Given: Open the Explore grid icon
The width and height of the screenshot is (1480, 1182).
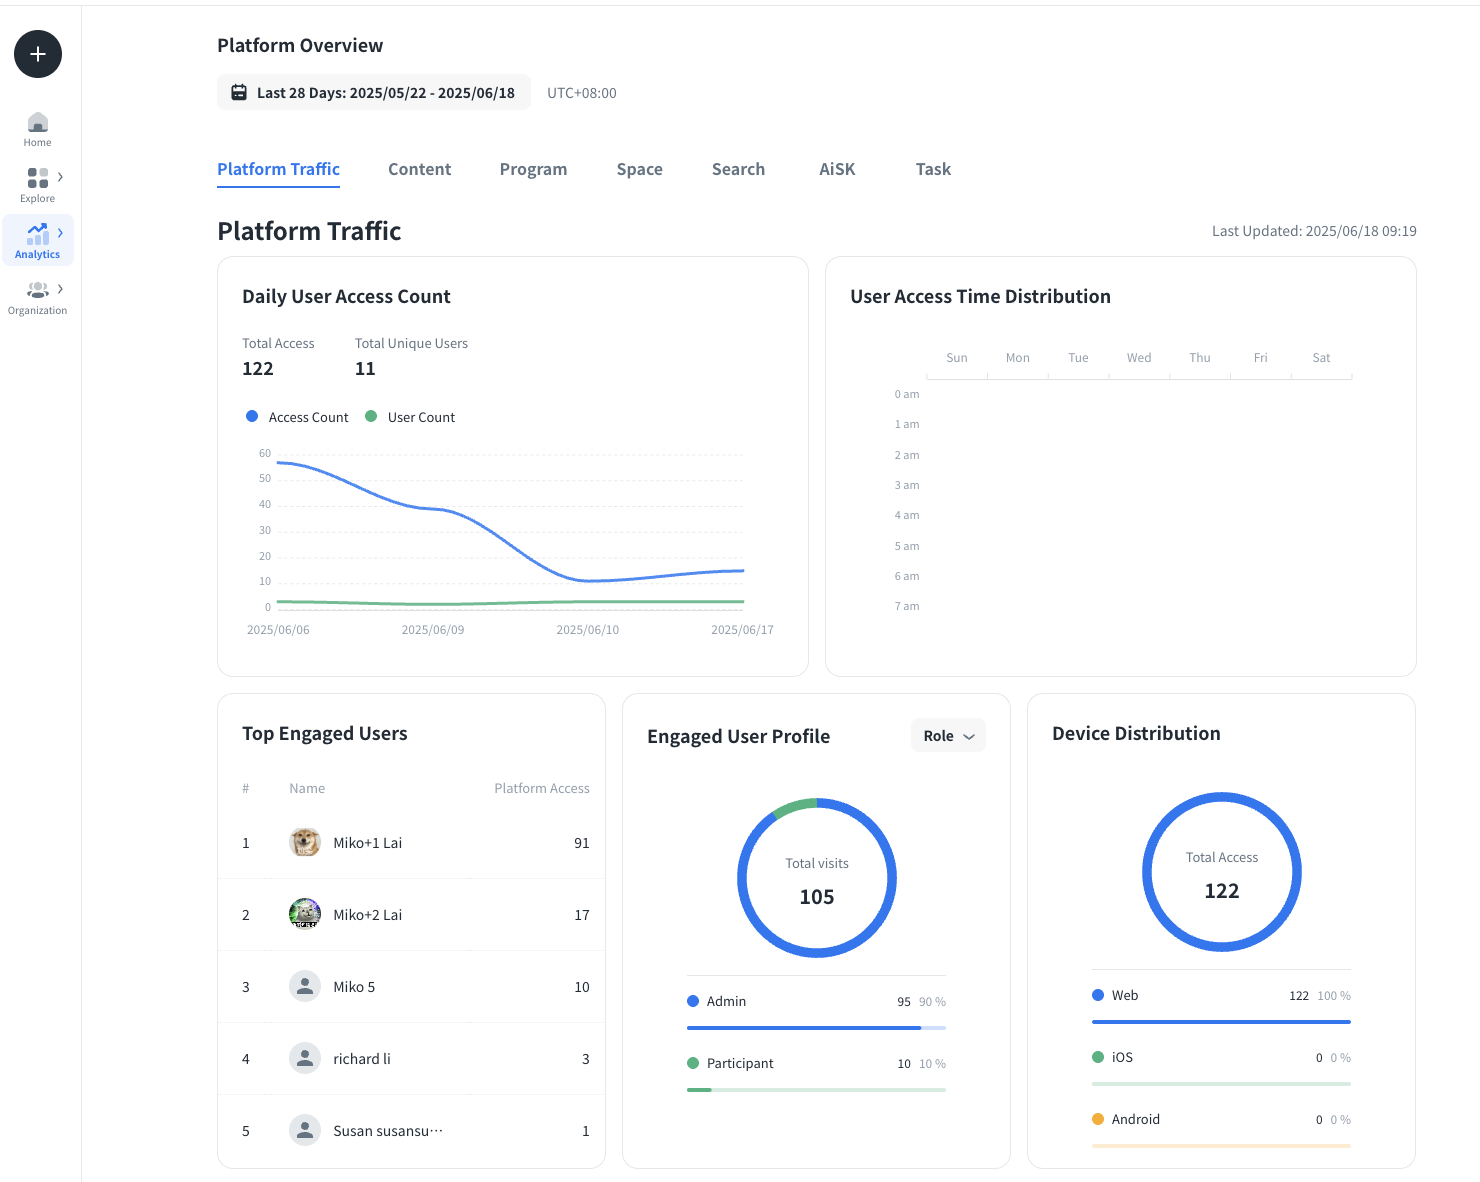Looking at the screenshot, I should click(x=38, y=178).
